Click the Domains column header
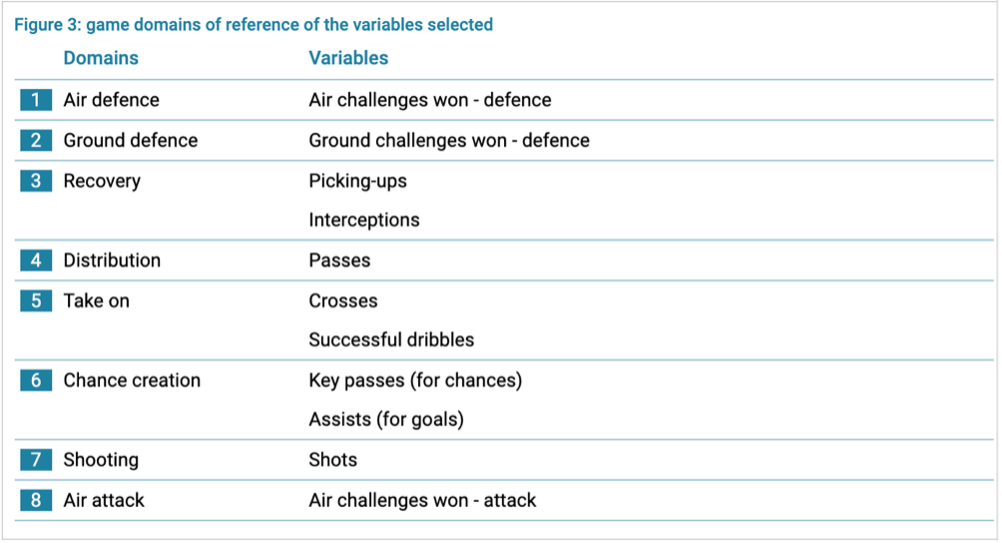Image resolution: width=1002 pixels, height=543 pixels. (101, 58)
